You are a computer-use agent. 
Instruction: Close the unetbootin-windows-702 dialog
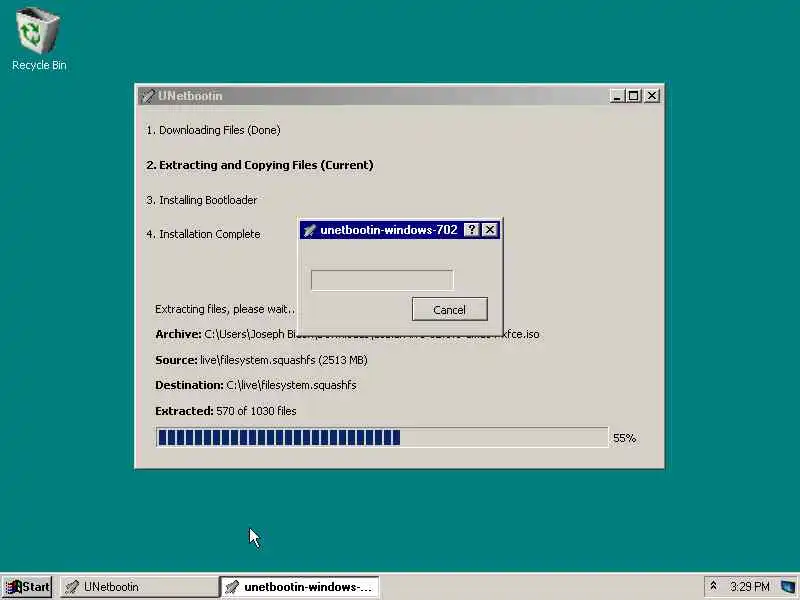pos(490,230)
